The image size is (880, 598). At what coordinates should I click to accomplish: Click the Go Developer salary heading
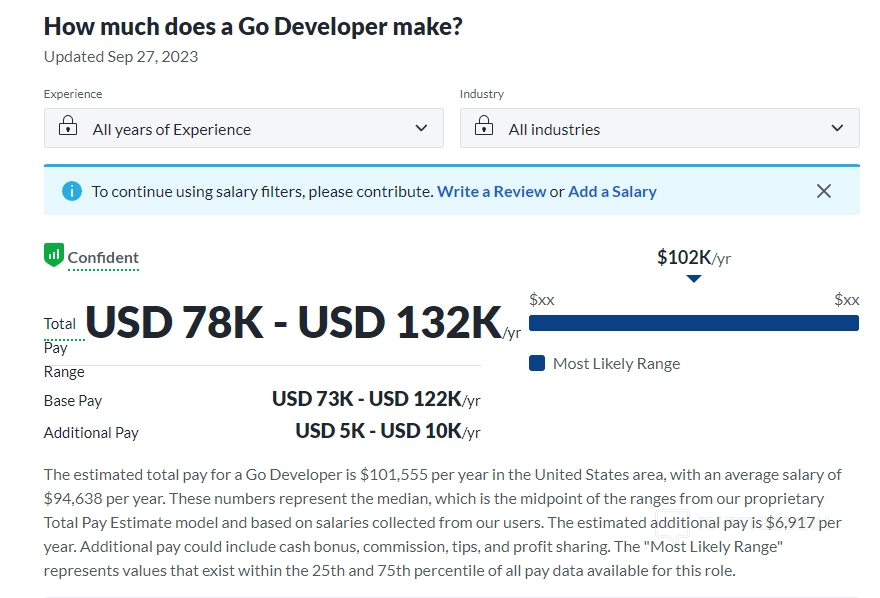point(253,27)
